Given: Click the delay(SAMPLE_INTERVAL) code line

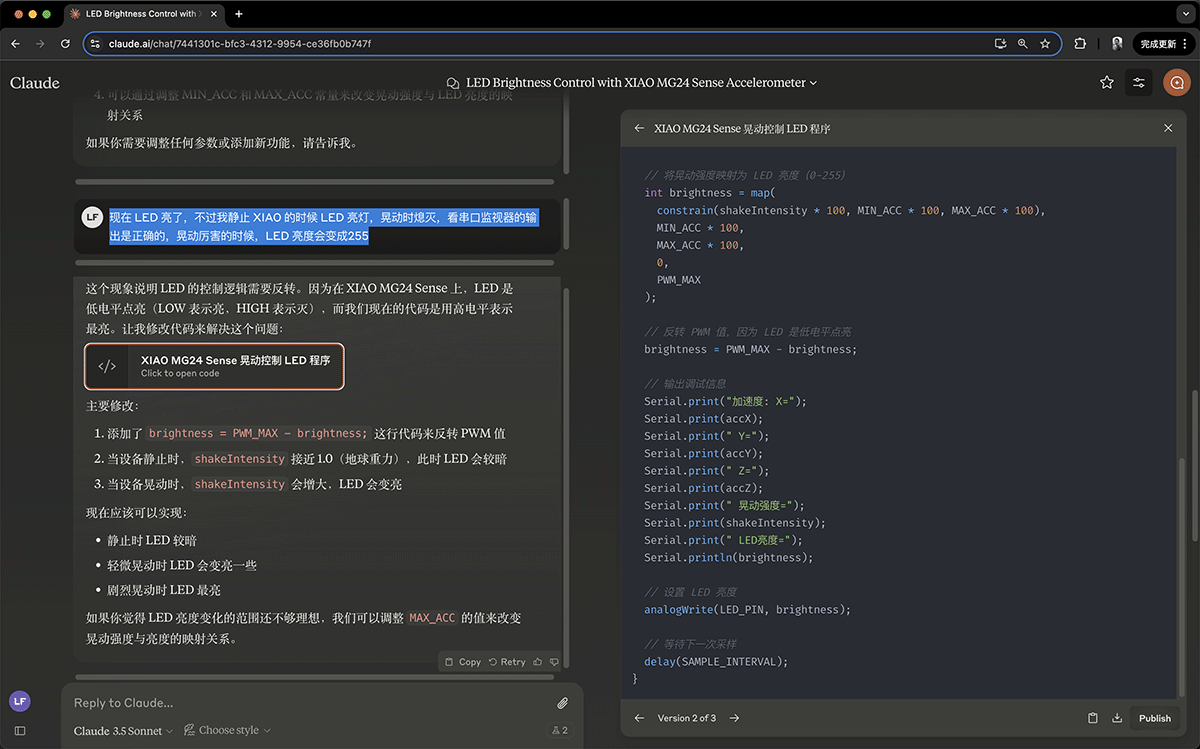Looking at the screenshot, I should tap(716, 661).
